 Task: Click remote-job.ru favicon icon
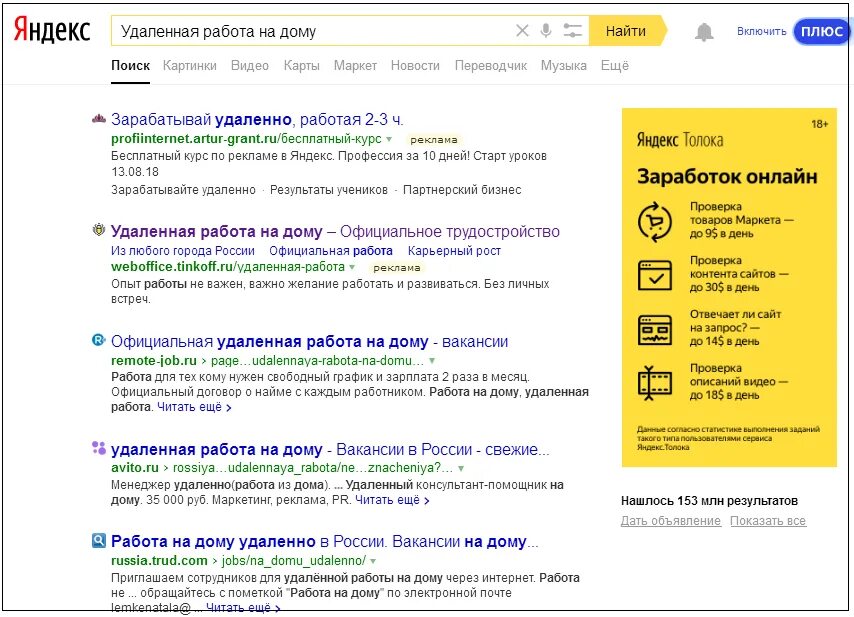tap(99, 340)
